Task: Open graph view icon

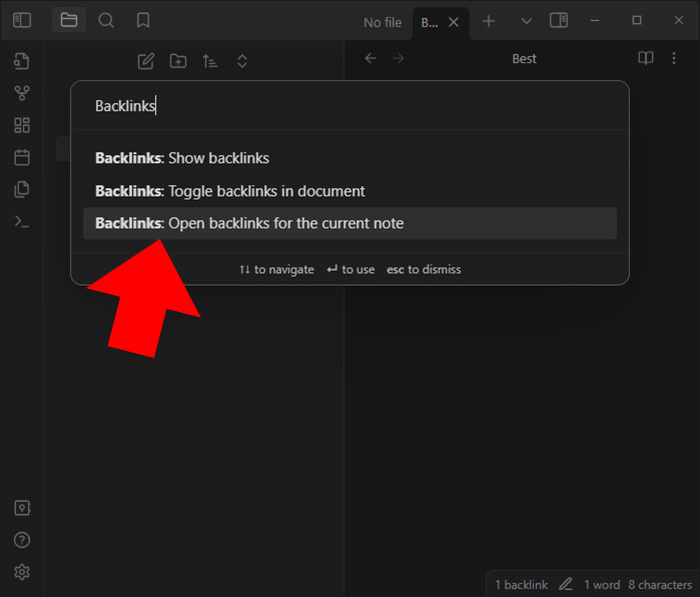Action: (x=22, y=93)
